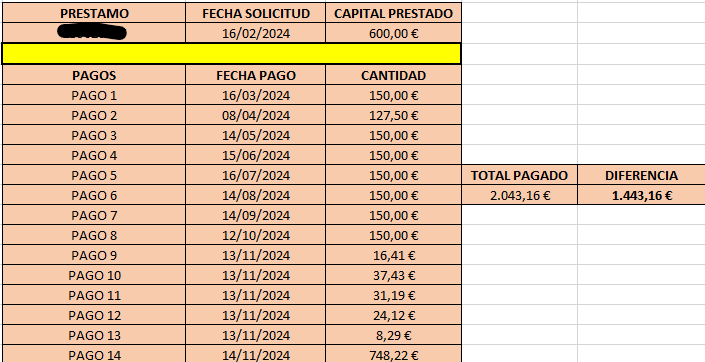Select the 16/02/2024 request date cell
Image resolution: width=705 pixels, height=362 pixels.
255,33
